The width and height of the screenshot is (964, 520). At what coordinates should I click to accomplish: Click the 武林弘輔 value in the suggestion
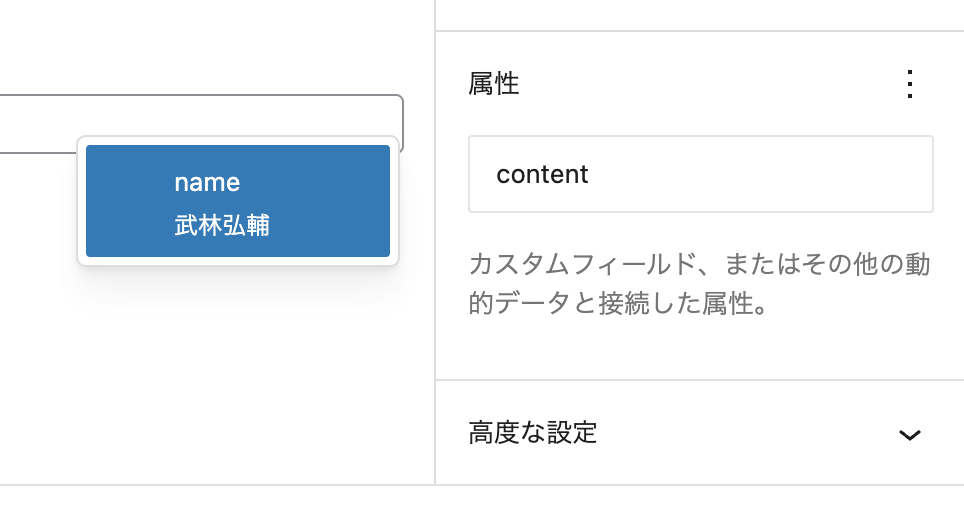[222, 226]
